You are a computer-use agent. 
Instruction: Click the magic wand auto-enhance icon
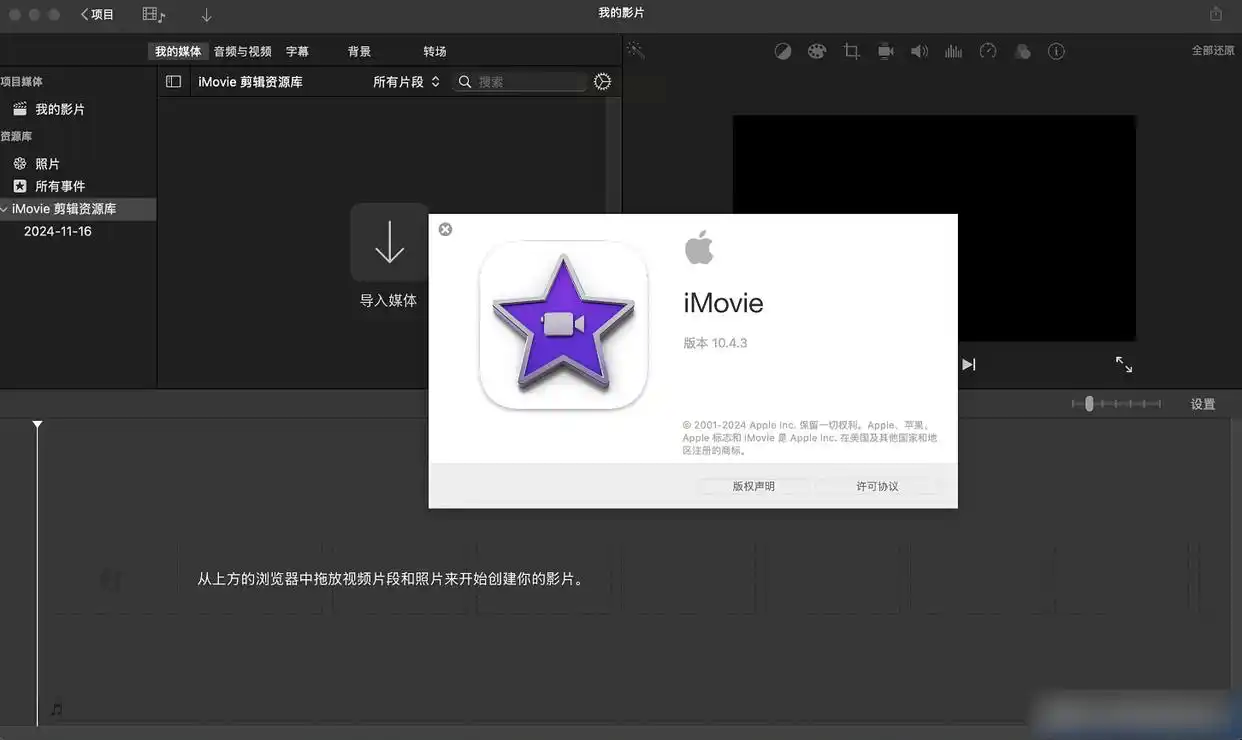(635, 50)
